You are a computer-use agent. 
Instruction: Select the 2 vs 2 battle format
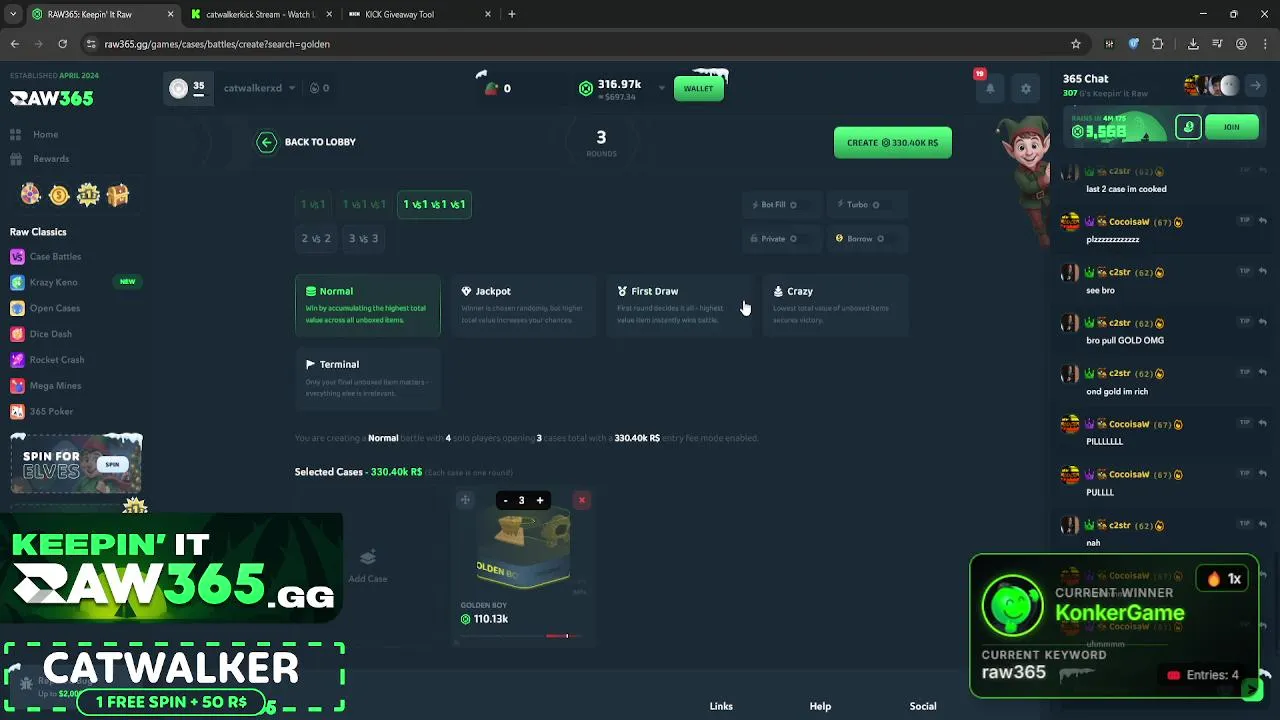click(x=316, y=239)
